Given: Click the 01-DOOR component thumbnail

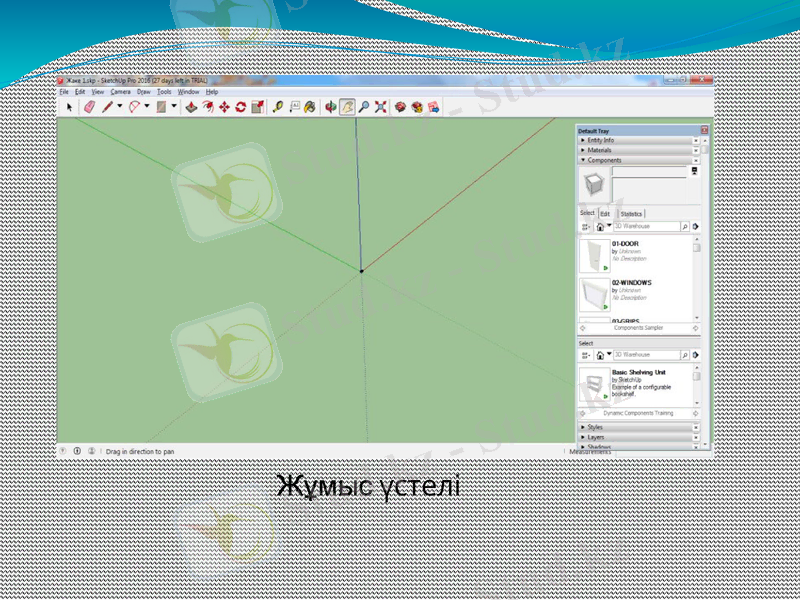Looking at the screenshot, I should pyautogui.click(x=594, y=255).
